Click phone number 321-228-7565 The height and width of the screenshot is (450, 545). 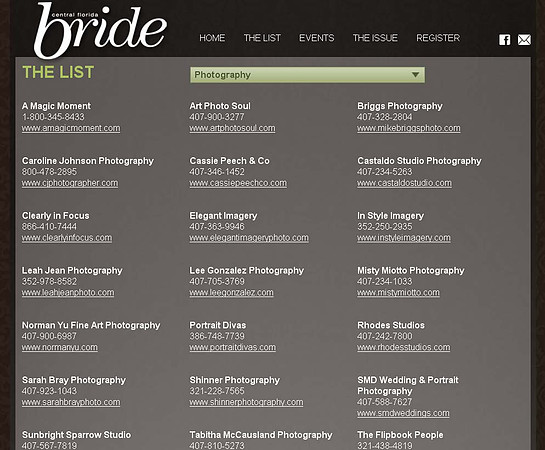point(217,391)
